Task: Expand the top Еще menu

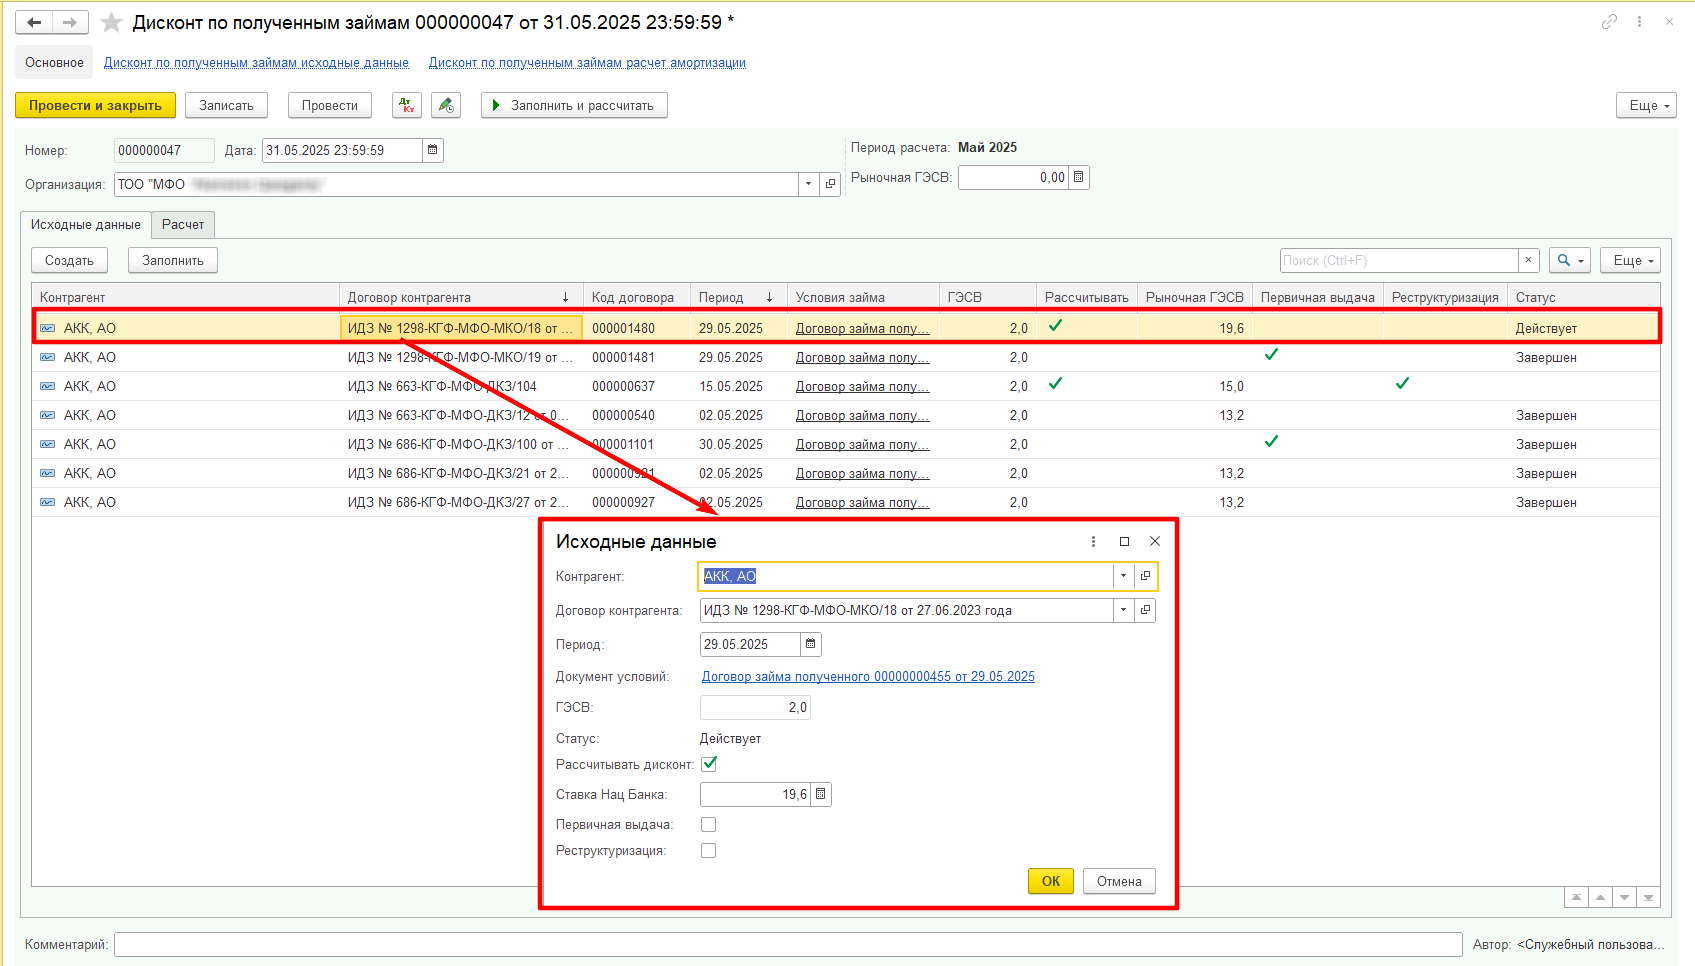Action: pyautogui.click(x=1646, y=105)
